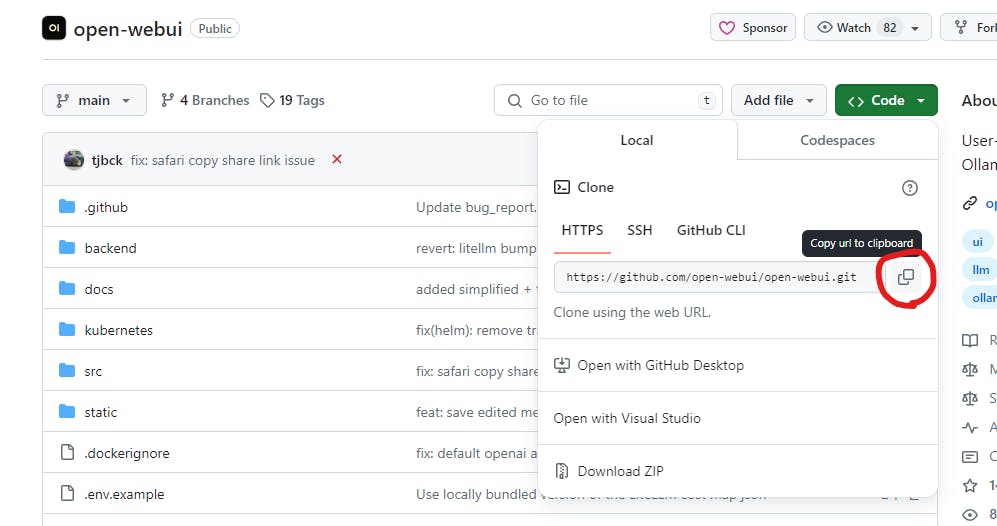Select the GitHub CLI clone tab
Screen dimensions: 997x526
[711, 230]
